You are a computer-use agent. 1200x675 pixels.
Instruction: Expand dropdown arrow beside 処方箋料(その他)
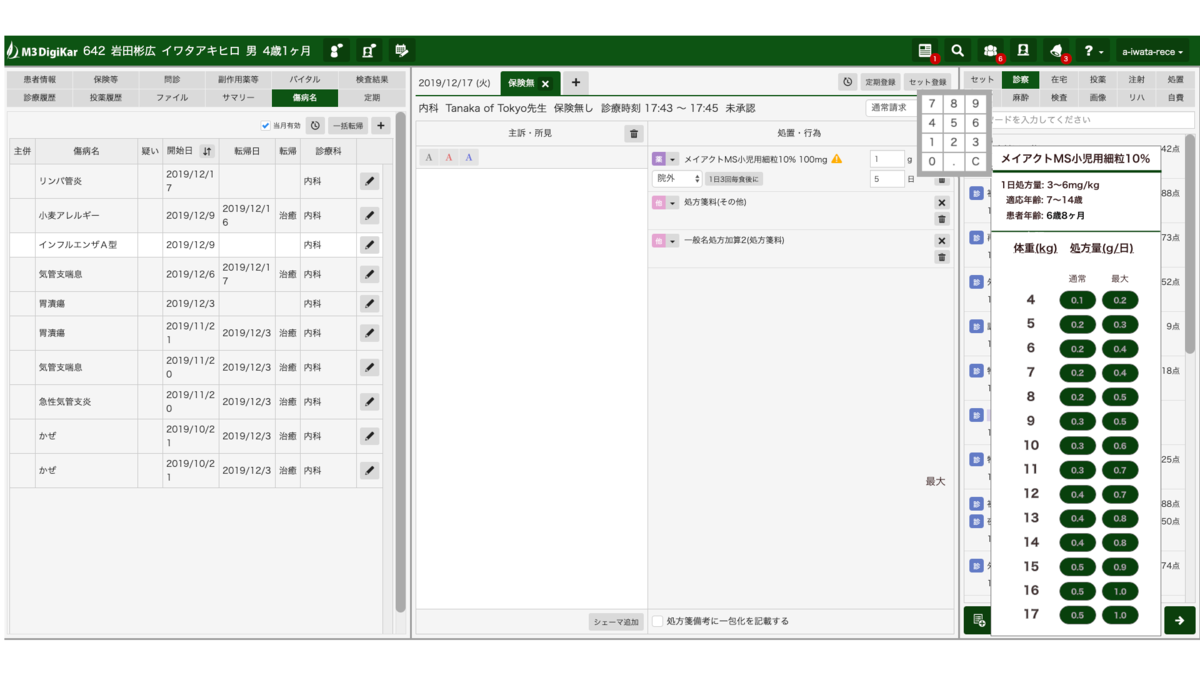(x=673, y=203)
